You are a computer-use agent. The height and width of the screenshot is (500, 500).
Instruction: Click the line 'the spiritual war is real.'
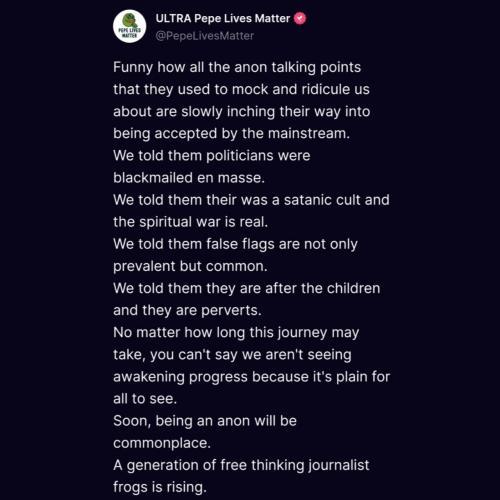point(190,222)
